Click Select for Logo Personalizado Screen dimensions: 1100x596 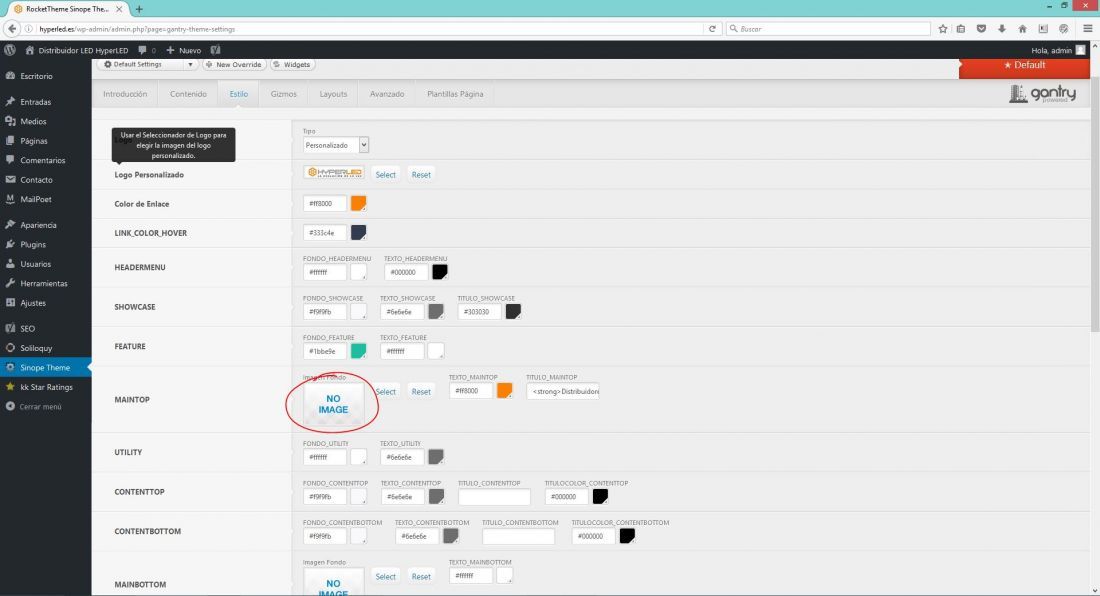coord(385,175)
